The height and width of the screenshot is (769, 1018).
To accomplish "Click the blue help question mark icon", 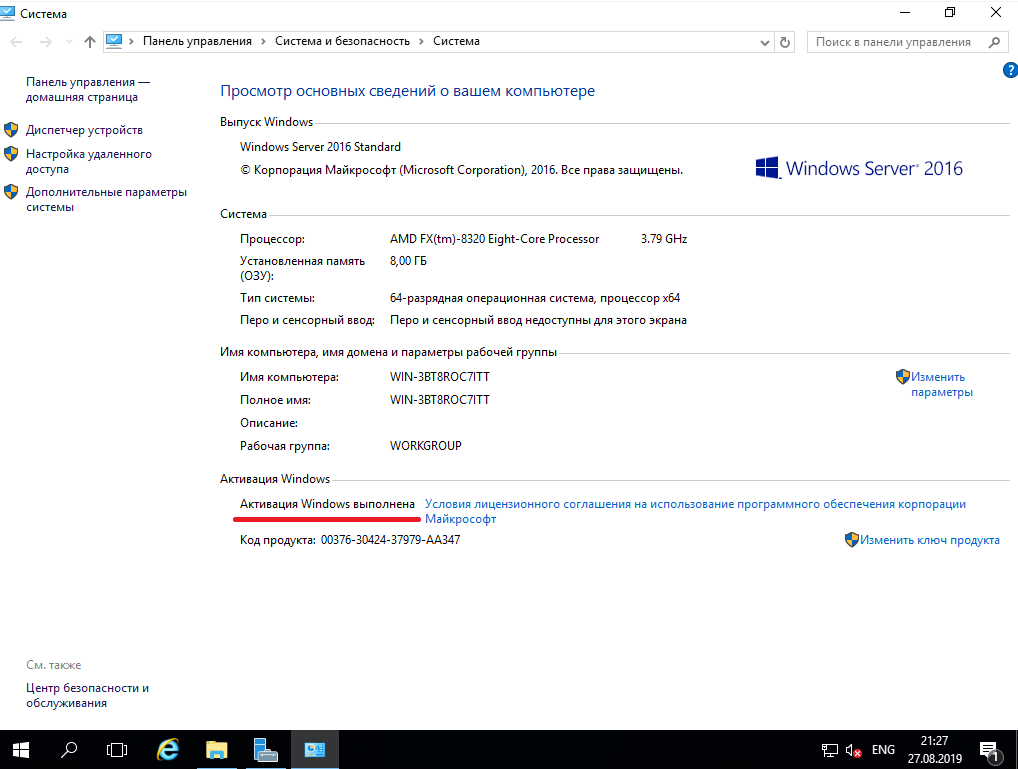I will tap(1009, 70).
